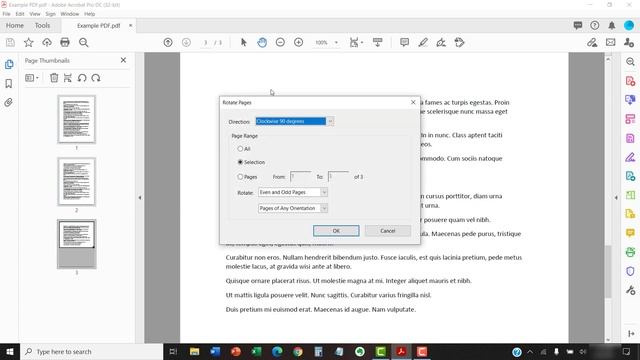Cancel the Rotate Pages dialog
The height and width of the screenshot is (360, 640).
tap(388, 231)
